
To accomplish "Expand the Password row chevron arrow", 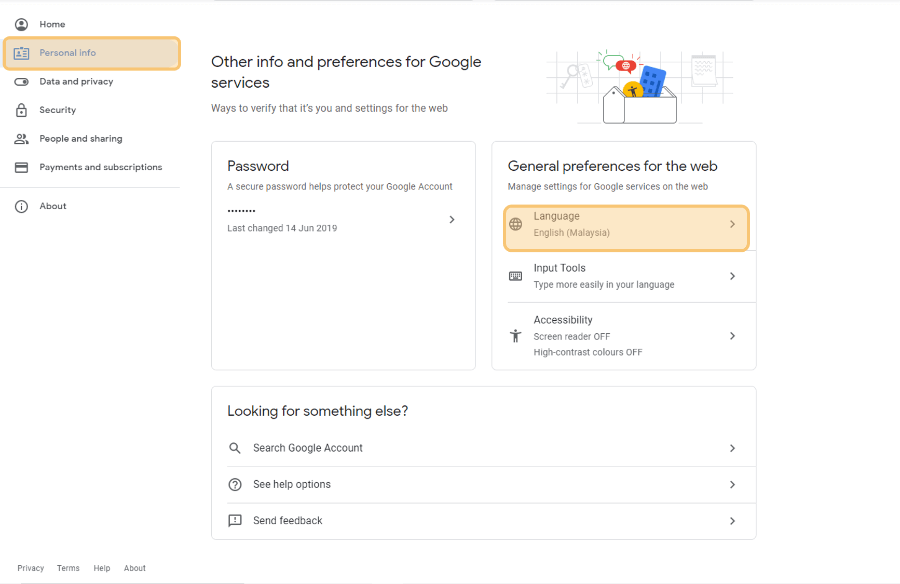I will (452, 219).
